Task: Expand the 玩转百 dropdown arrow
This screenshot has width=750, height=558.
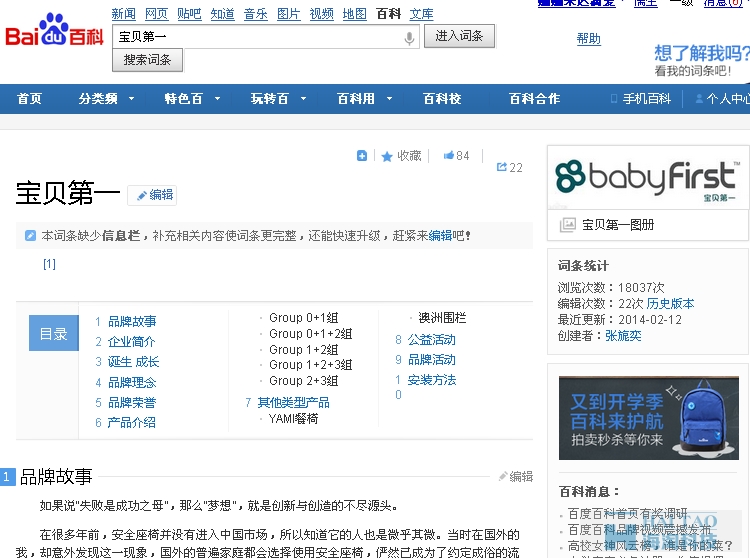Action: (303, 99)
